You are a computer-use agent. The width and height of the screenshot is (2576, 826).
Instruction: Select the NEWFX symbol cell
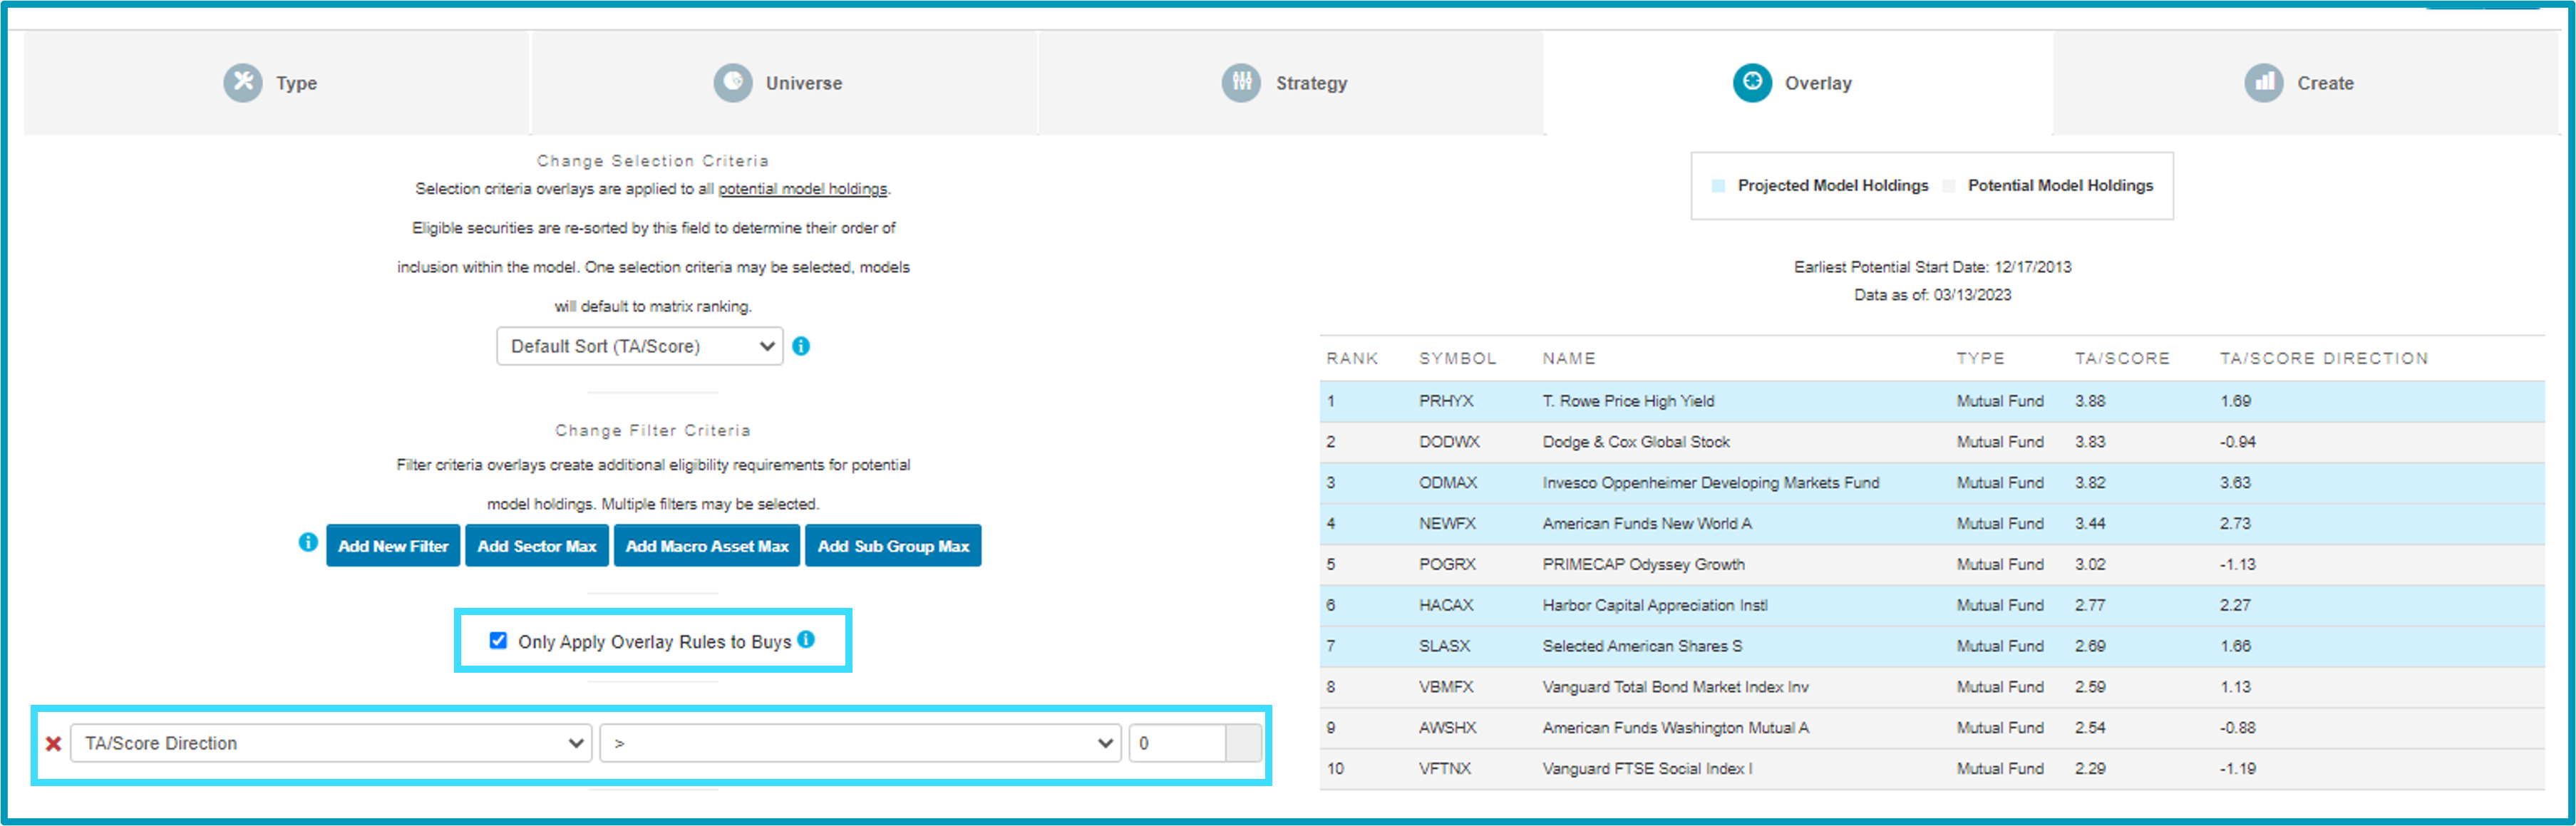coord(1447,524)
